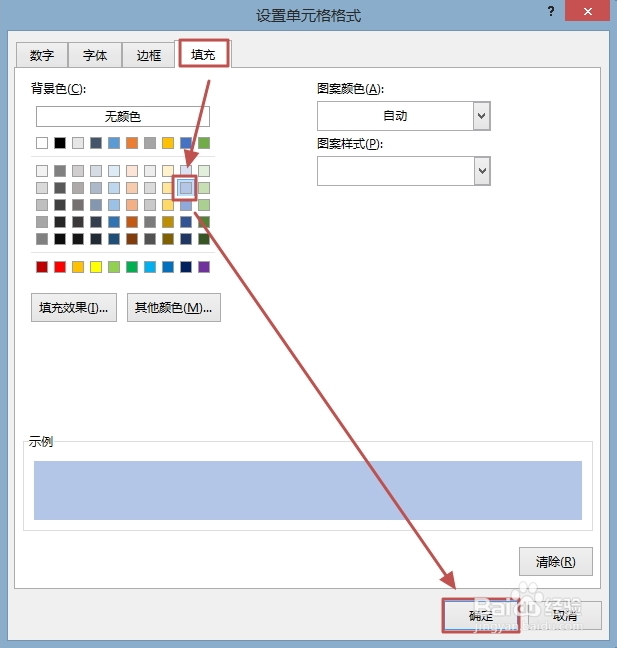Choose bright red standard color swatch

point(60,267)
